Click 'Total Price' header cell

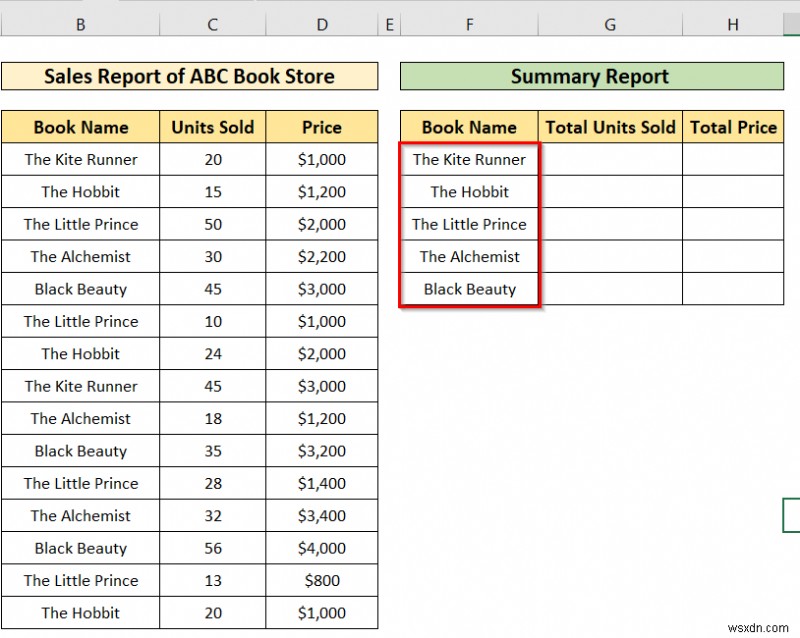(x=733, y=127)
